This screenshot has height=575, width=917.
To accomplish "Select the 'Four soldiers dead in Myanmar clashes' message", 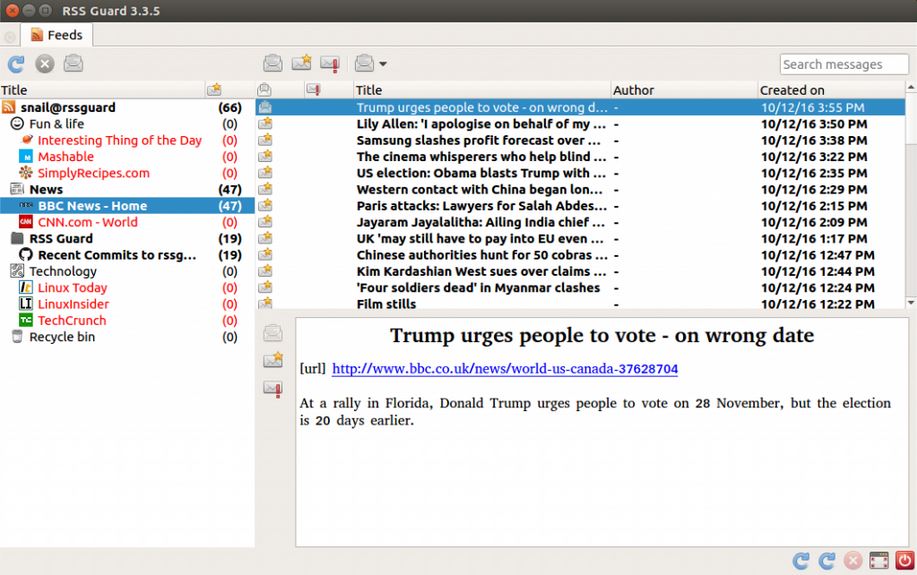I will coord(580,288).
